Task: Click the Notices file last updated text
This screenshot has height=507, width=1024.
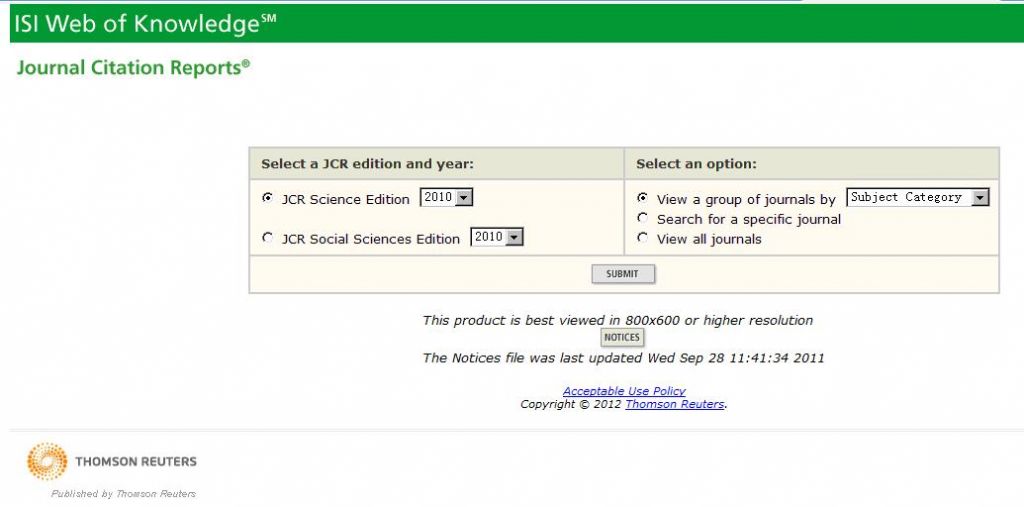Action: [x=623, y=358]
